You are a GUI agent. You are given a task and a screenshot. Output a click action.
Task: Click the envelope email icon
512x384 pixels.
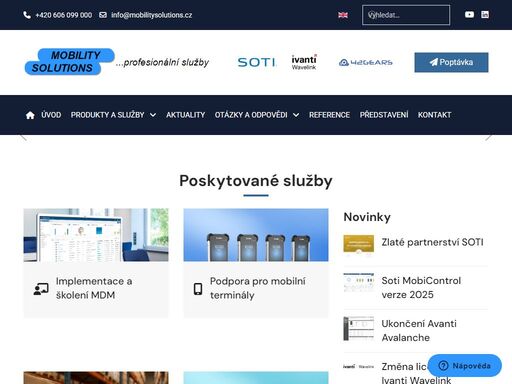(103, 15)
